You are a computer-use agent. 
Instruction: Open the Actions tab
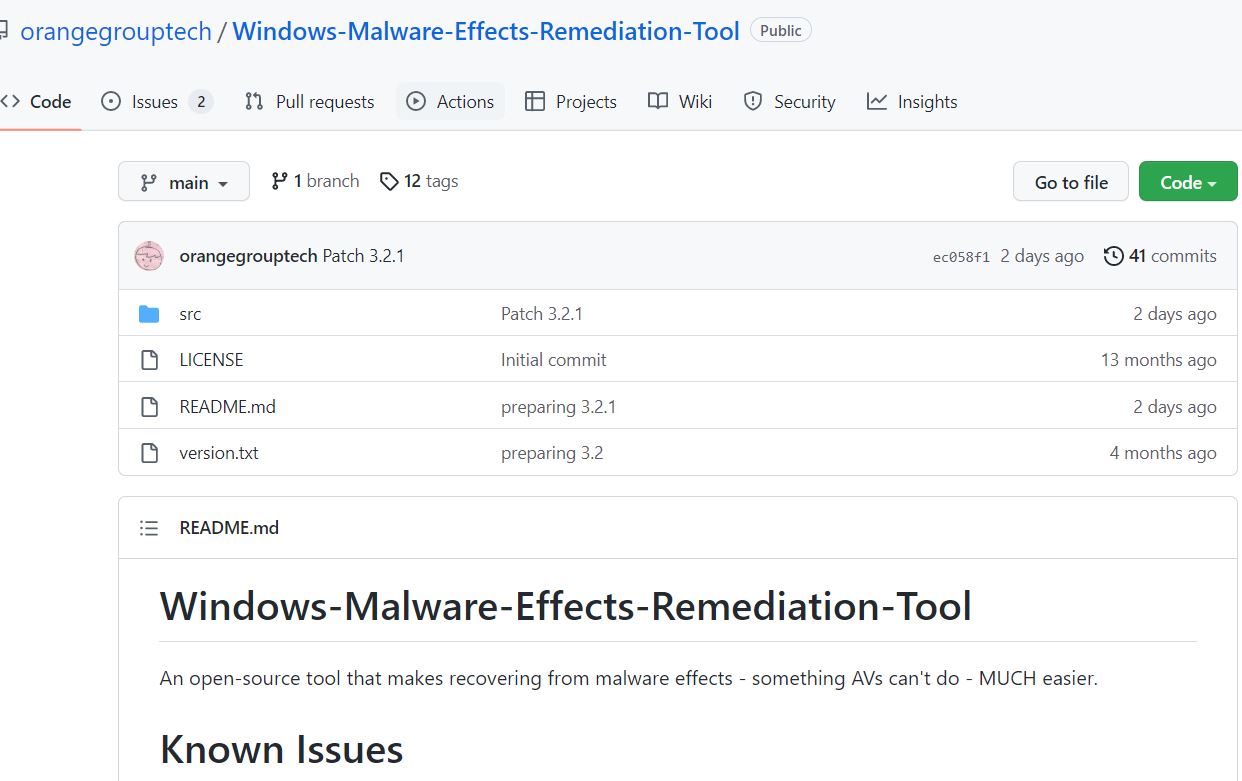point(450,101)
